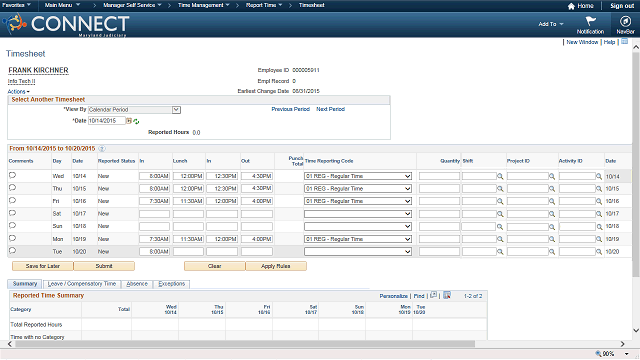Go to the Next Period link
The image size is (640, 360).
pyautogui.click(x=330, y=109)
